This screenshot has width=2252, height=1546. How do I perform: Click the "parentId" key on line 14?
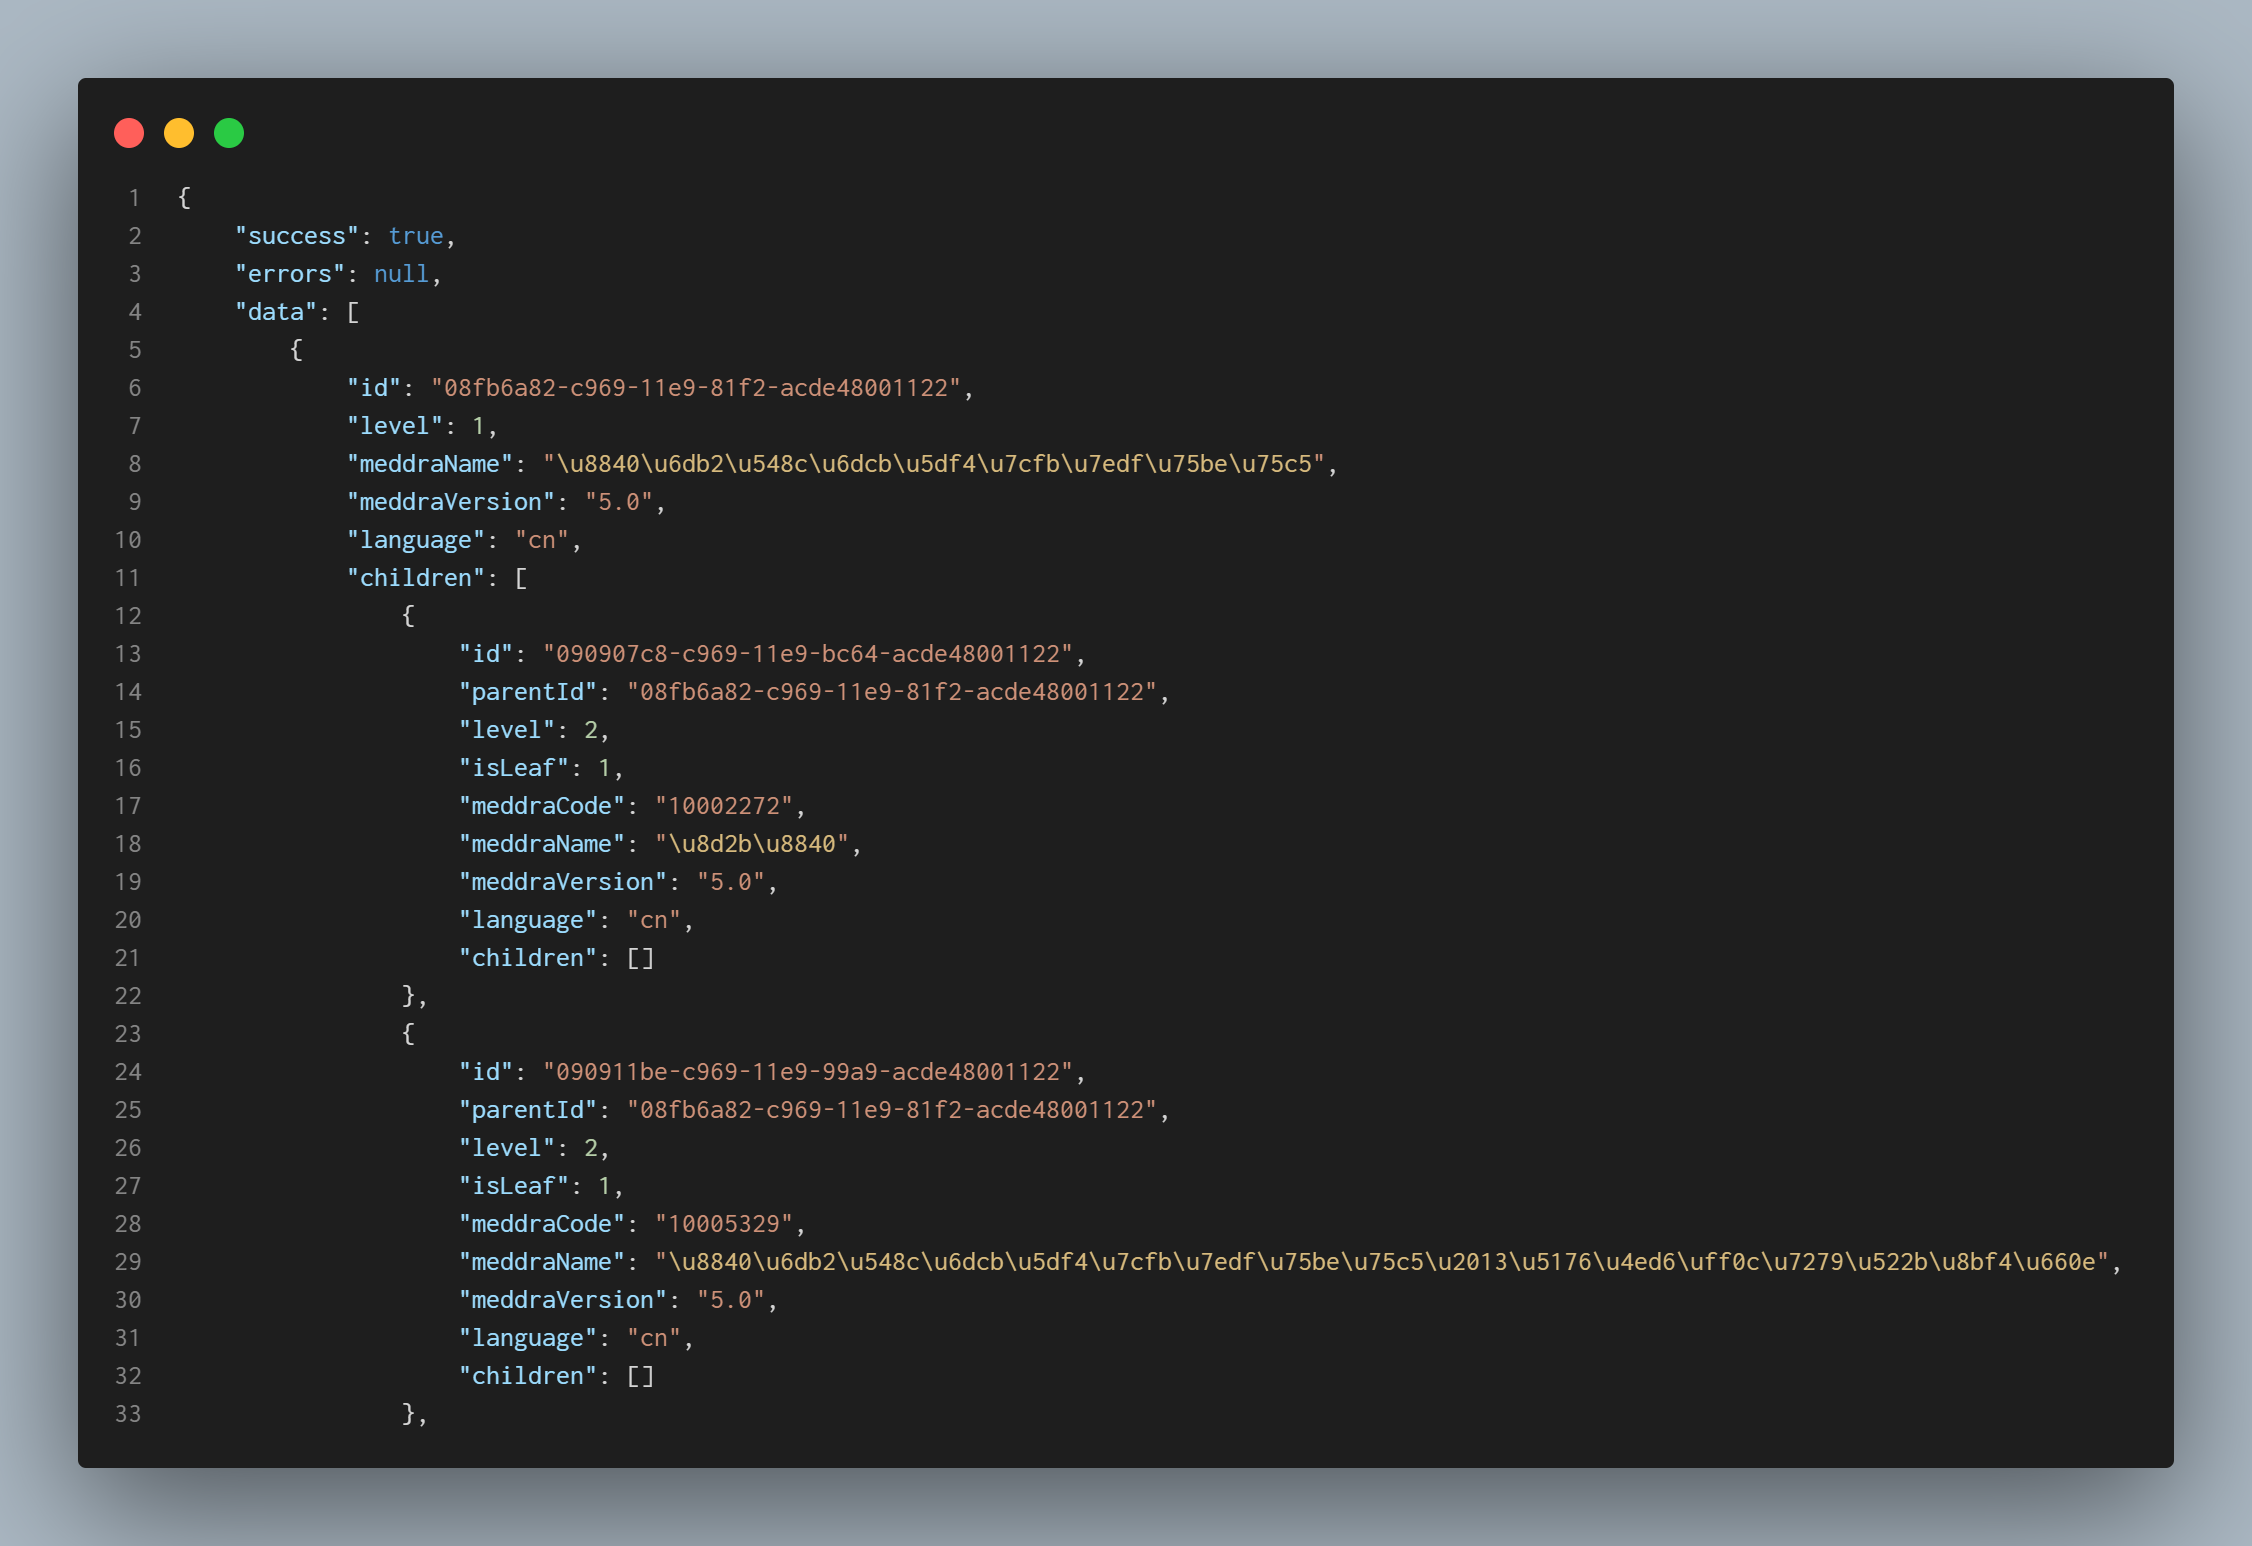point(528,692)
